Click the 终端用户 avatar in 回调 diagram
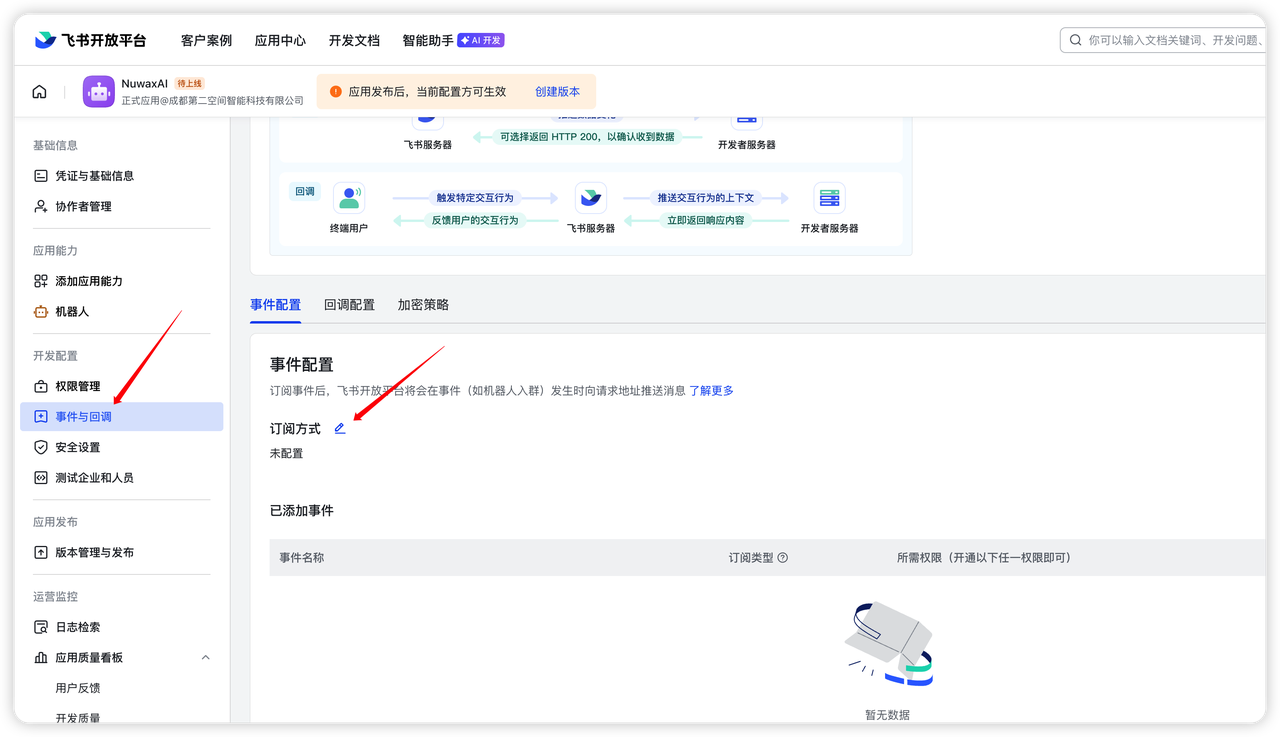This screenshot has height=737, width=1280. point(349,198)
